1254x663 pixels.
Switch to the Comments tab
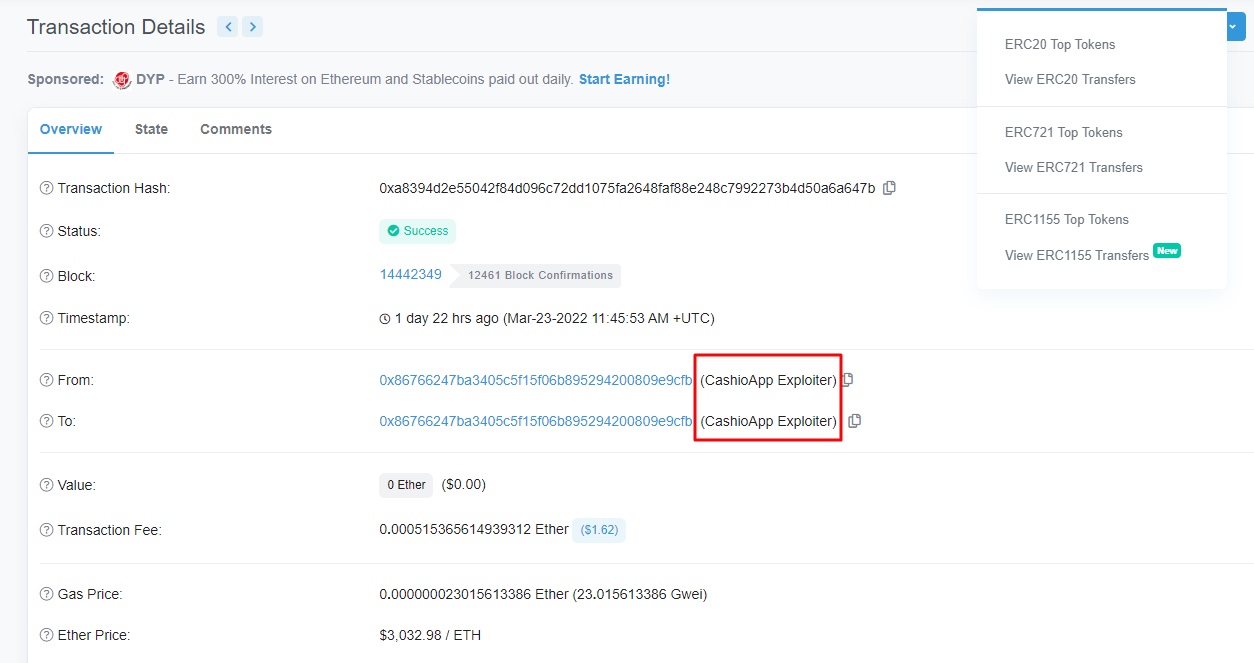pos(236,129)
